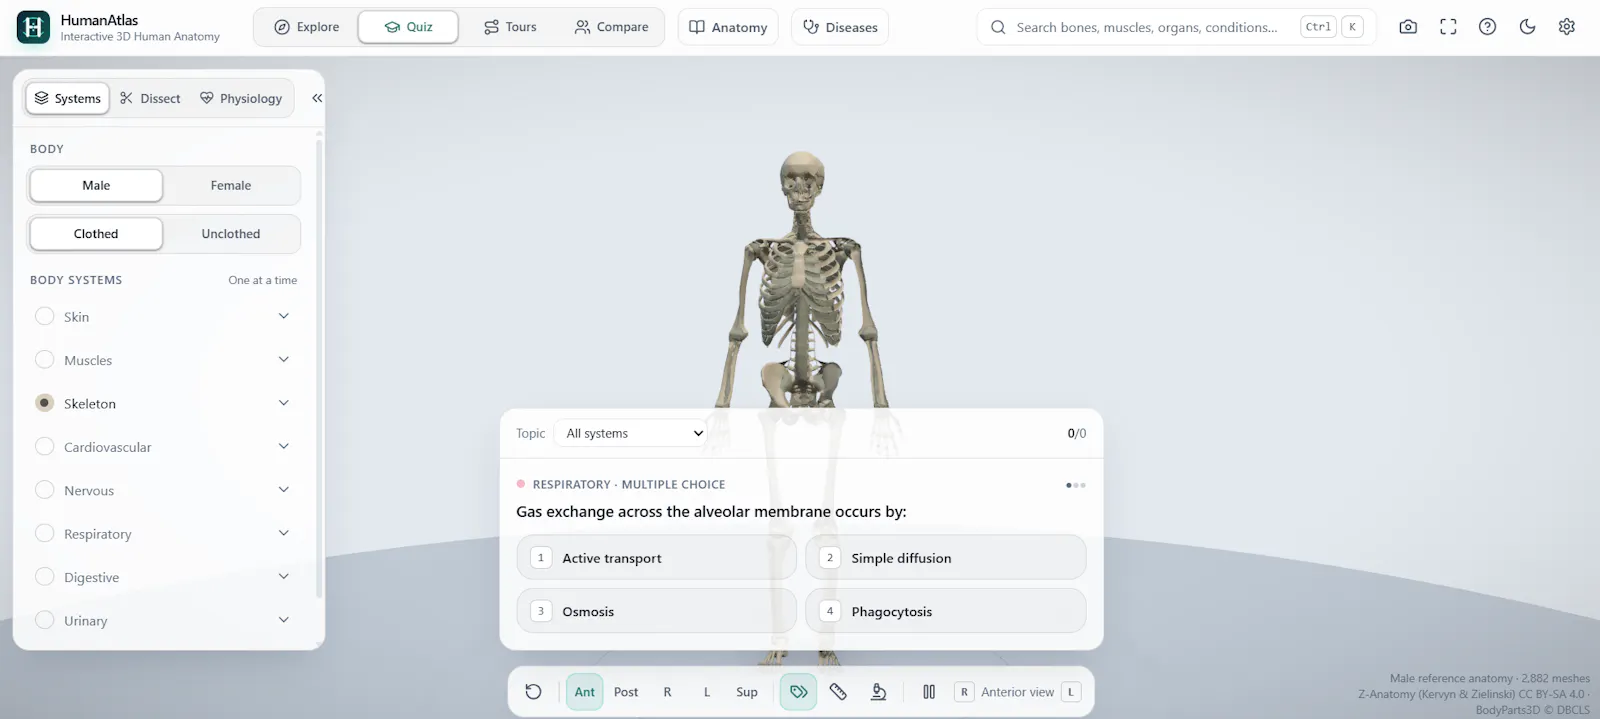Select the ruler measure tool

(838, 692)
